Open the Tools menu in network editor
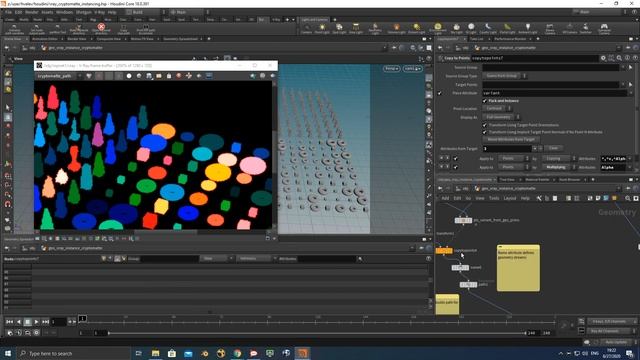 (x=494, y=198)
